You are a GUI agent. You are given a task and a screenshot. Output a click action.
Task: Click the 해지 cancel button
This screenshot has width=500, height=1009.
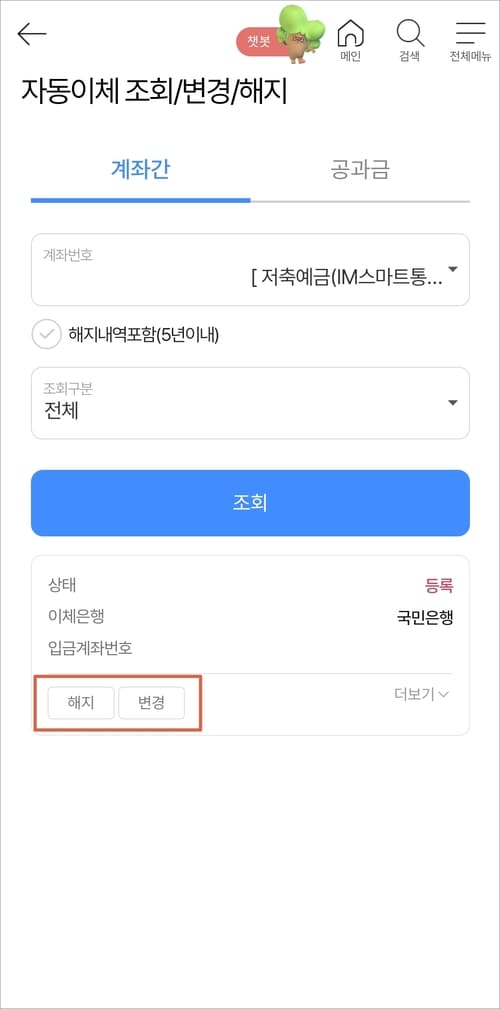(81, 703)
